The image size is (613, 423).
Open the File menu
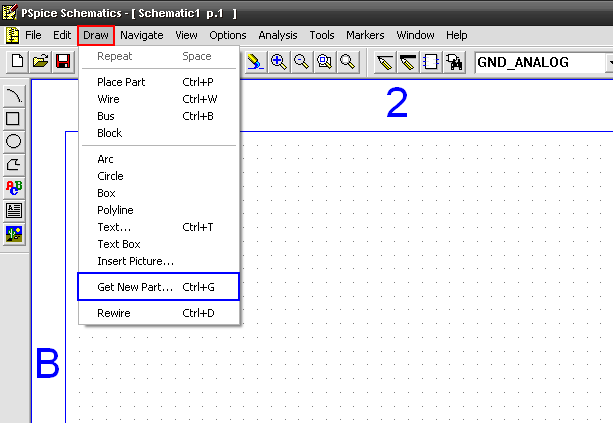(x=33, y=35)
